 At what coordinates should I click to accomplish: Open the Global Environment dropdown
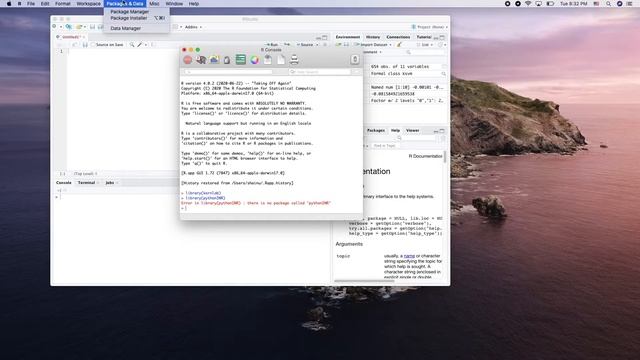click(372, 52)
